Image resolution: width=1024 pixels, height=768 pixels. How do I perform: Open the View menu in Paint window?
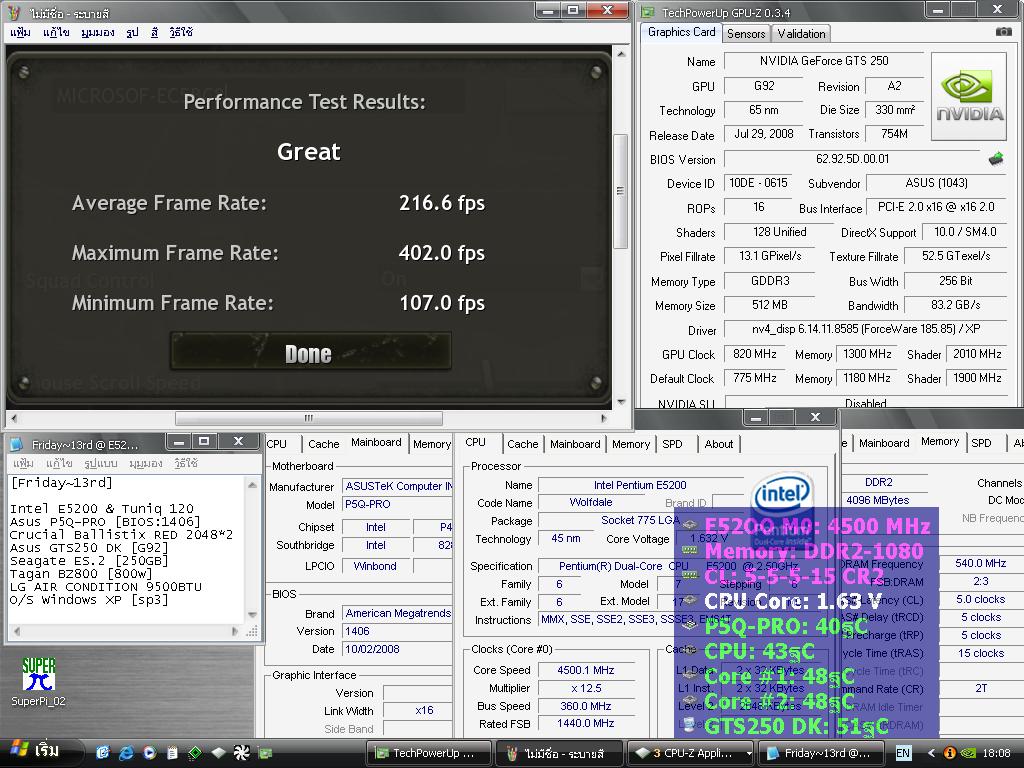(x=97, y=33)
